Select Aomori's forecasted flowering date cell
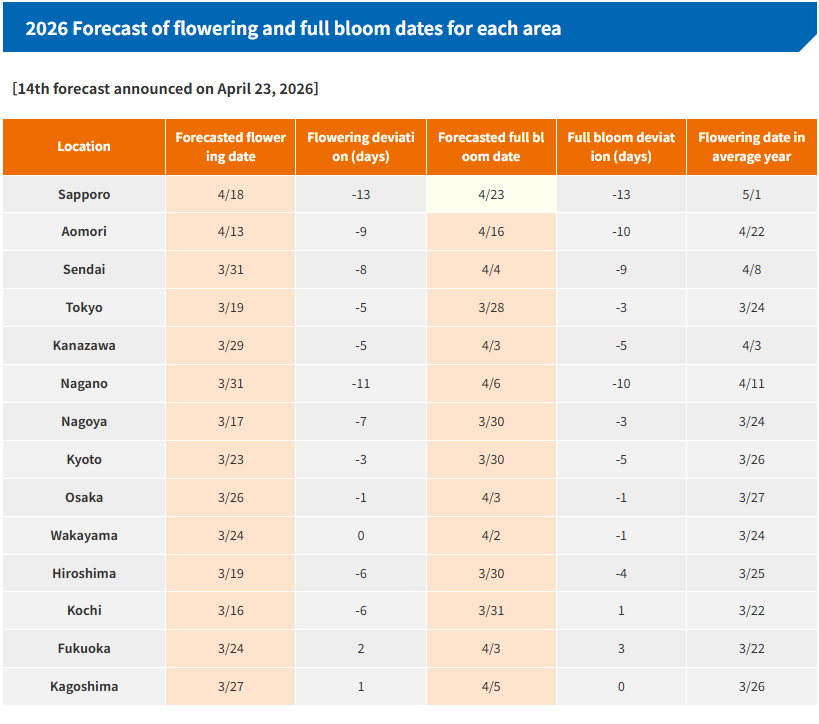819x724 pixels. [x=230, y=232]
